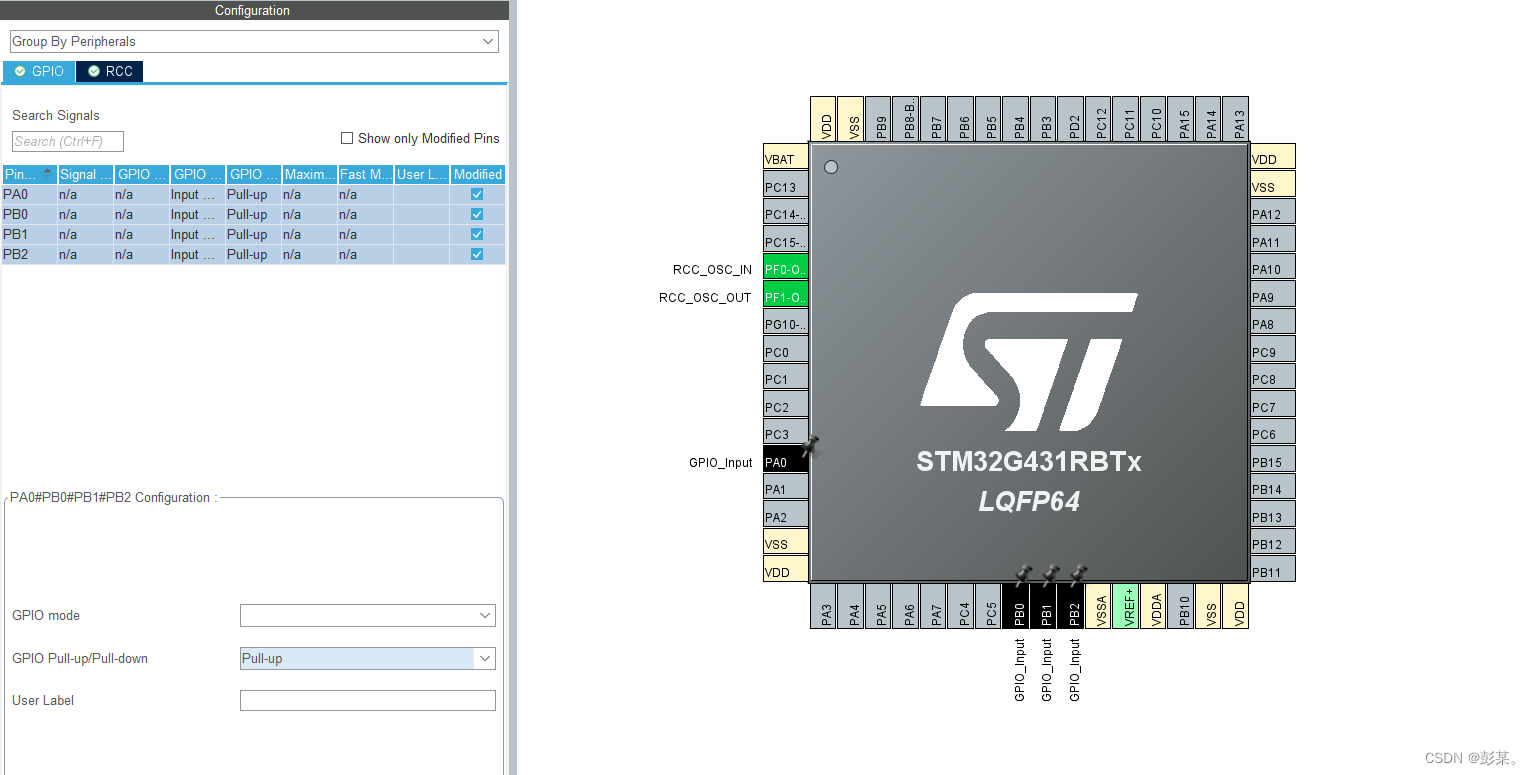
Task: Click the Search Signals input field
Action: coord(66,141)
